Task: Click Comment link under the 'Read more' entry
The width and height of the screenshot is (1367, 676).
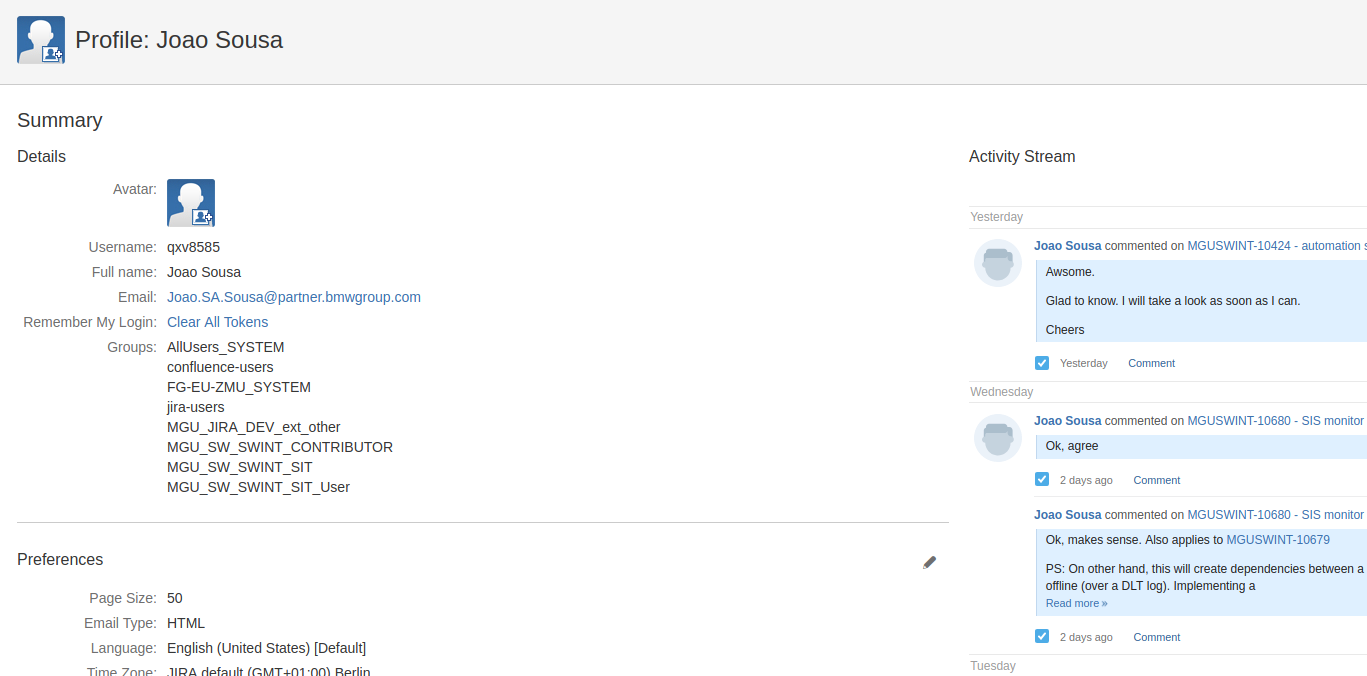Action: coord(1156,637)
